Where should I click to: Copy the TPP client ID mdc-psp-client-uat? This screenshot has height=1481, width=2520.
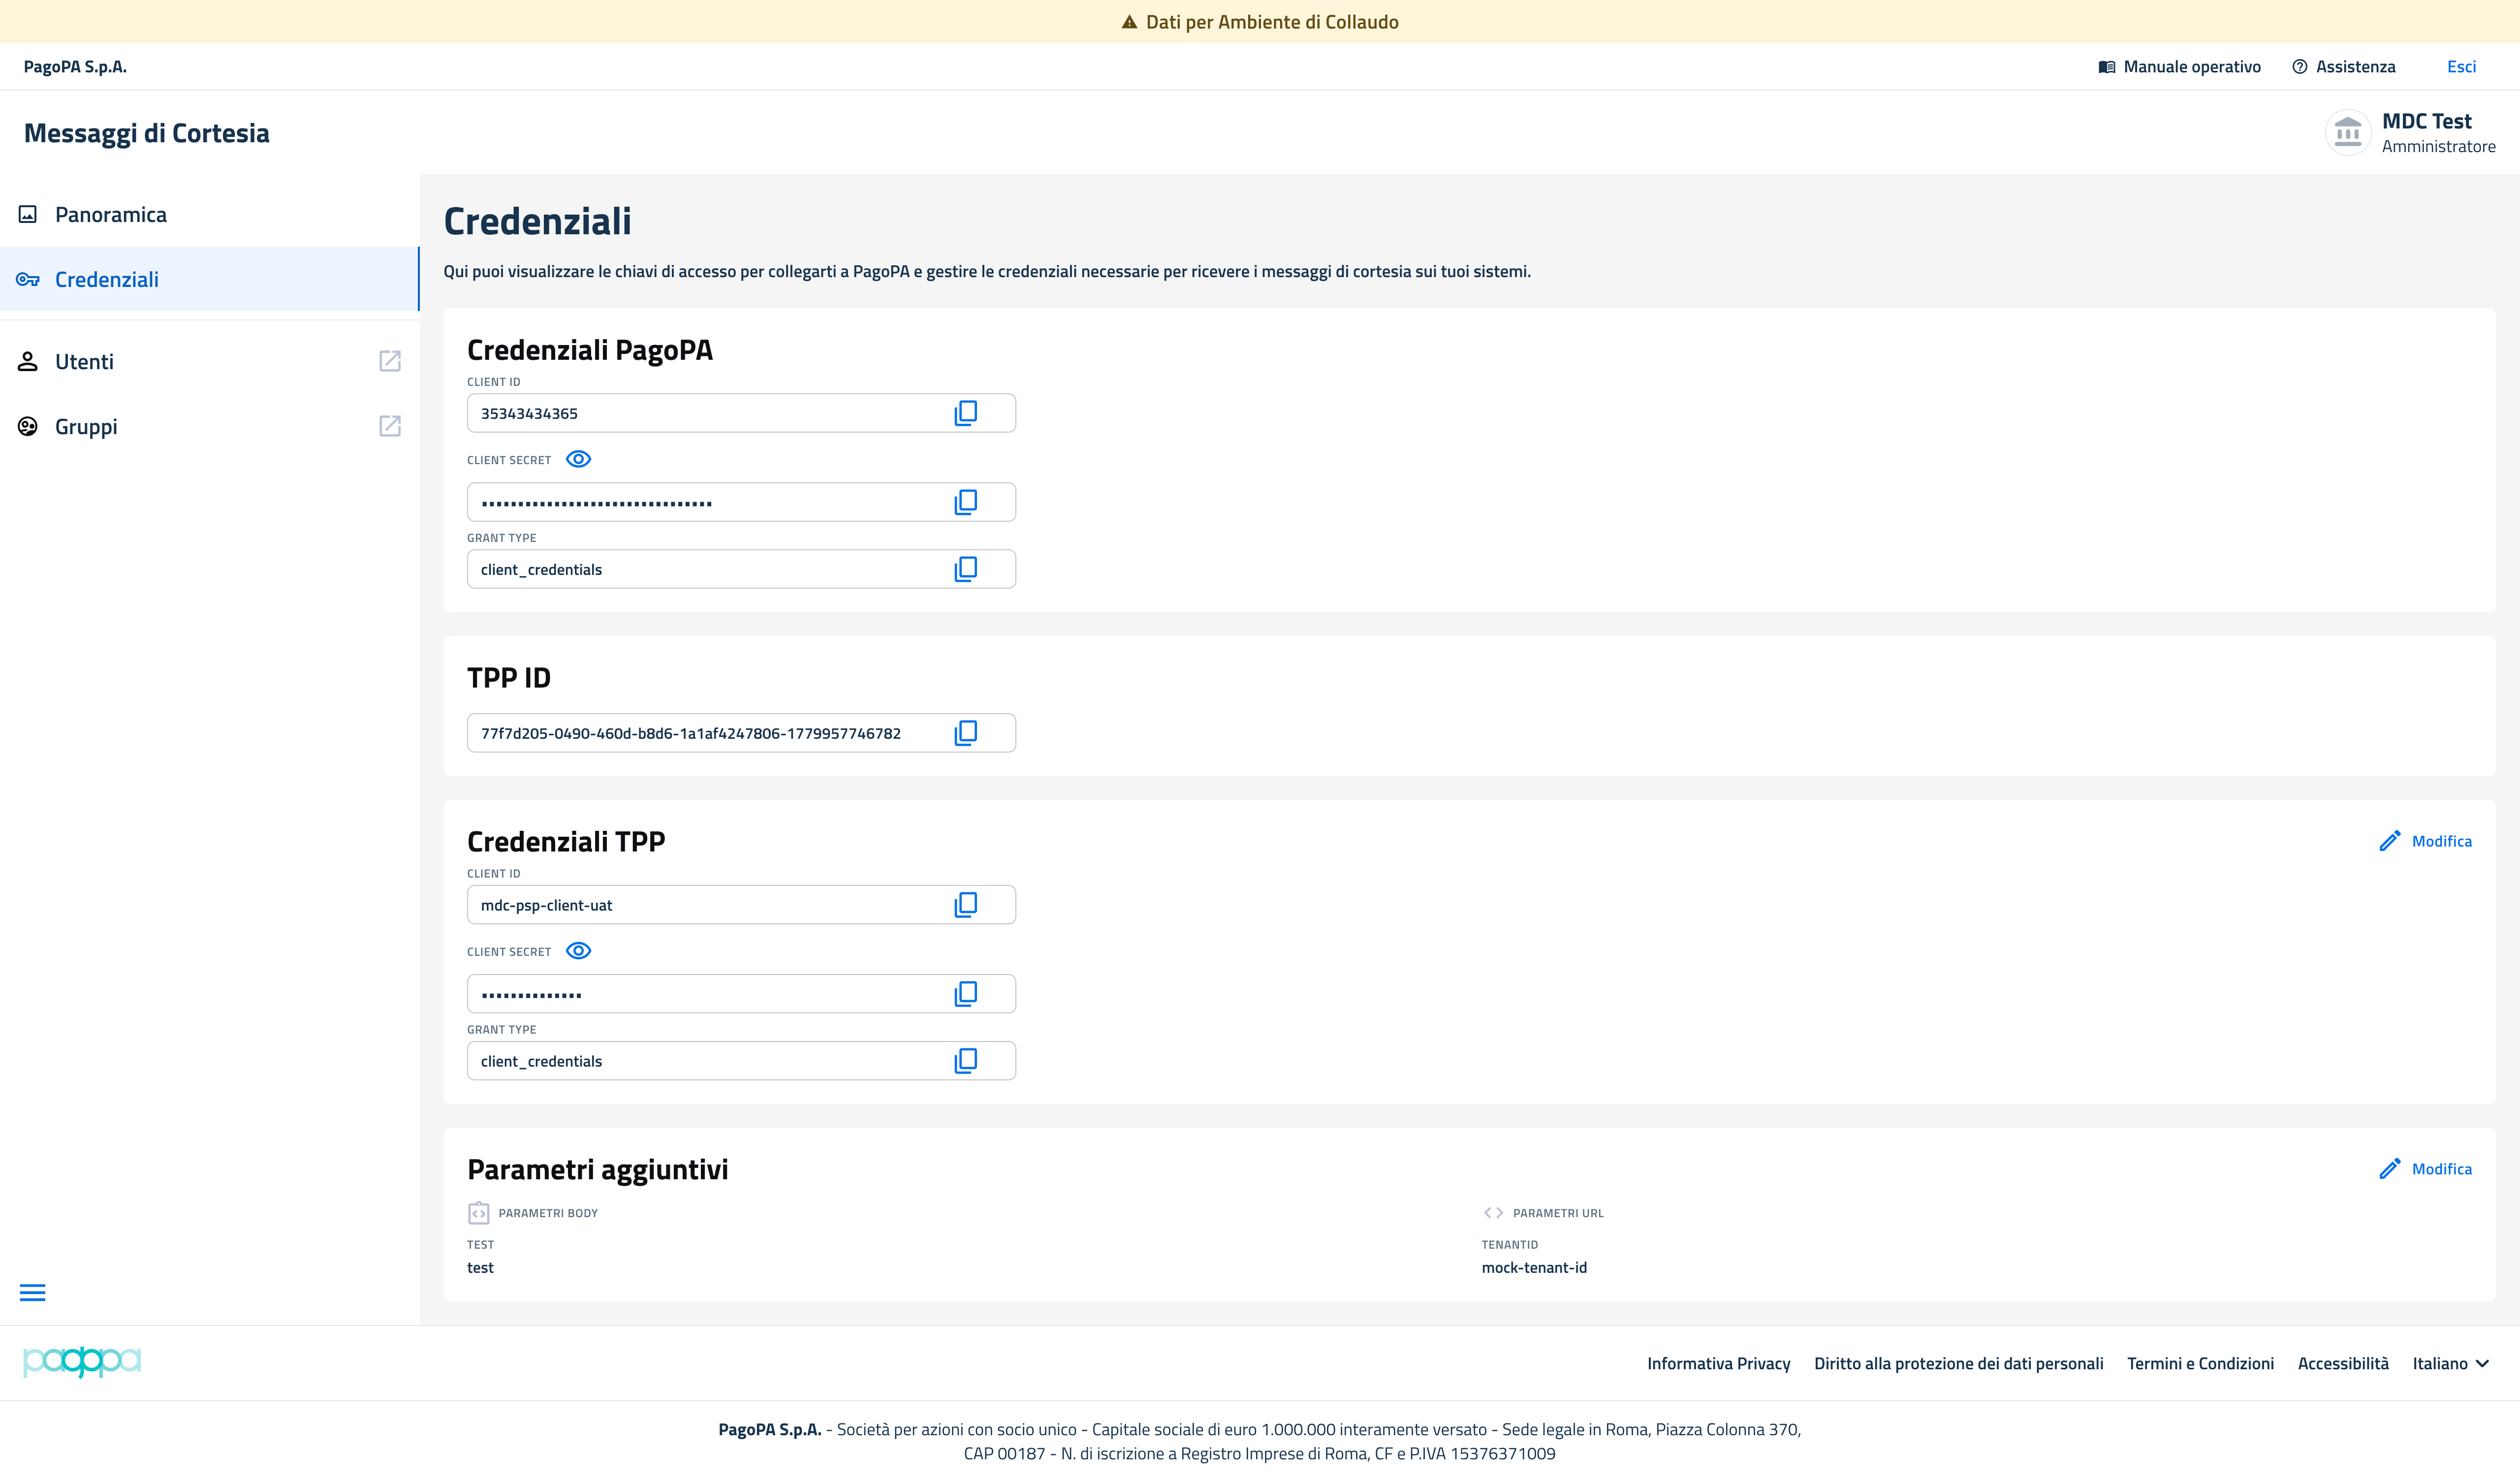click(965, 905)
